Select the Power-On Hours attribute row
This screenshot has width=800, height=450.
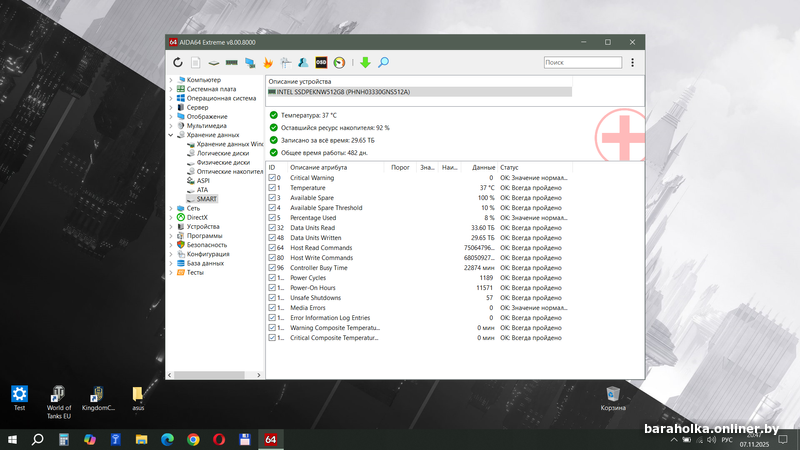tap(419, 288)
